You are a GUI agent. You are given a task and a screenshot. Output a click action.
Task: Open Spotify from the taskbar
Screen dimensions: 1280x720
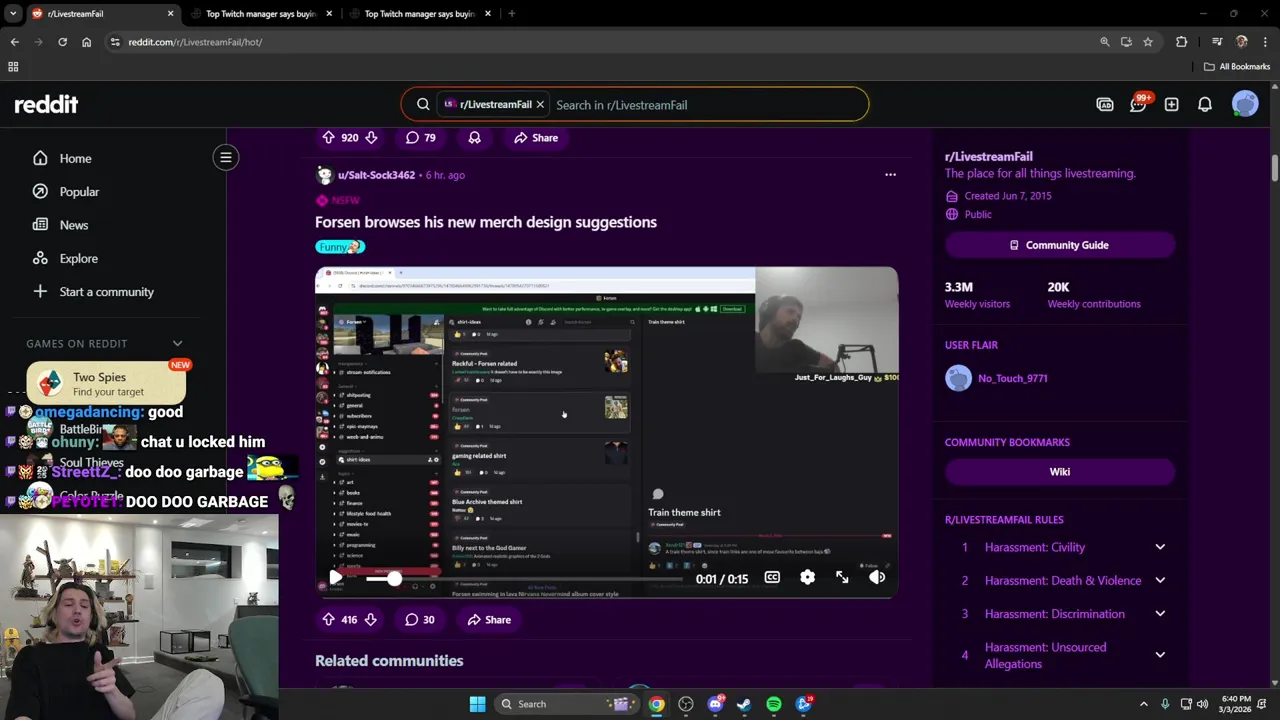pos(774,704)
